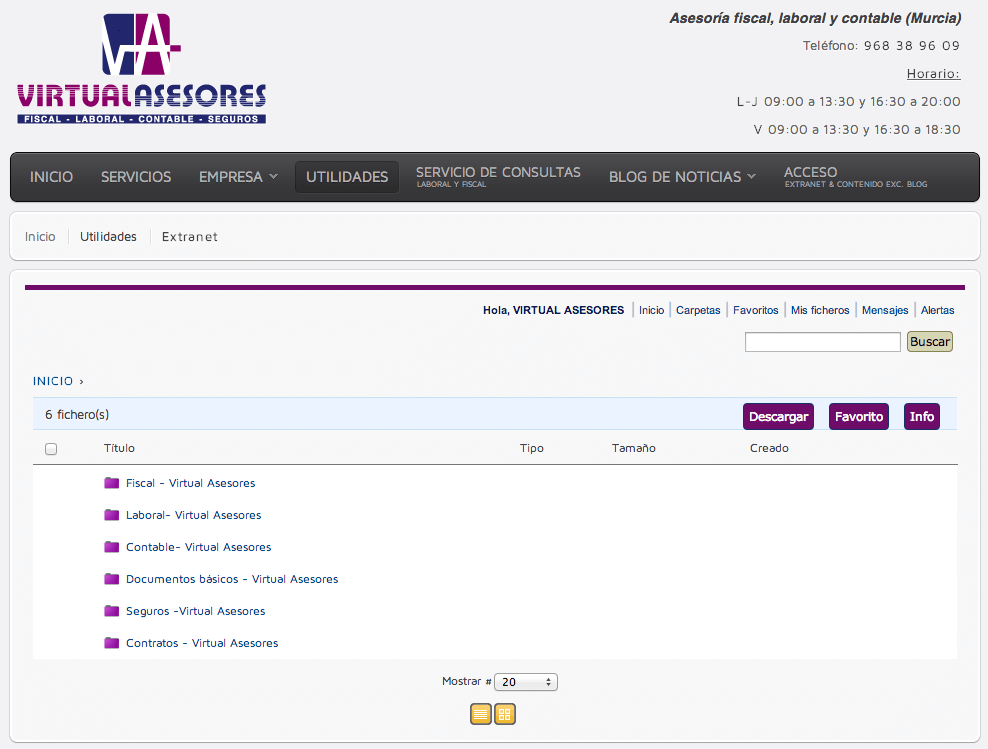
Task: Click the folder icon beside Documentos básicos
Action: 112,579
